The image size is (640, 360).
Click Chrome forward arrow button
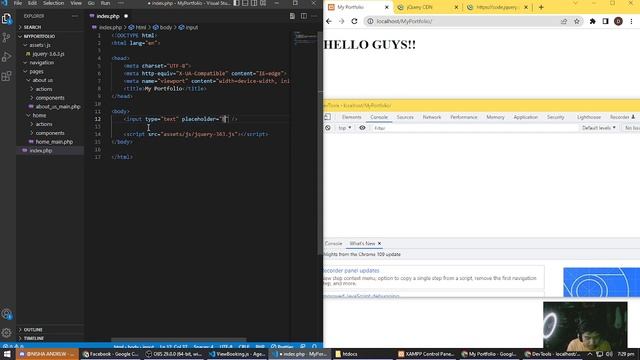click(342, 21)
